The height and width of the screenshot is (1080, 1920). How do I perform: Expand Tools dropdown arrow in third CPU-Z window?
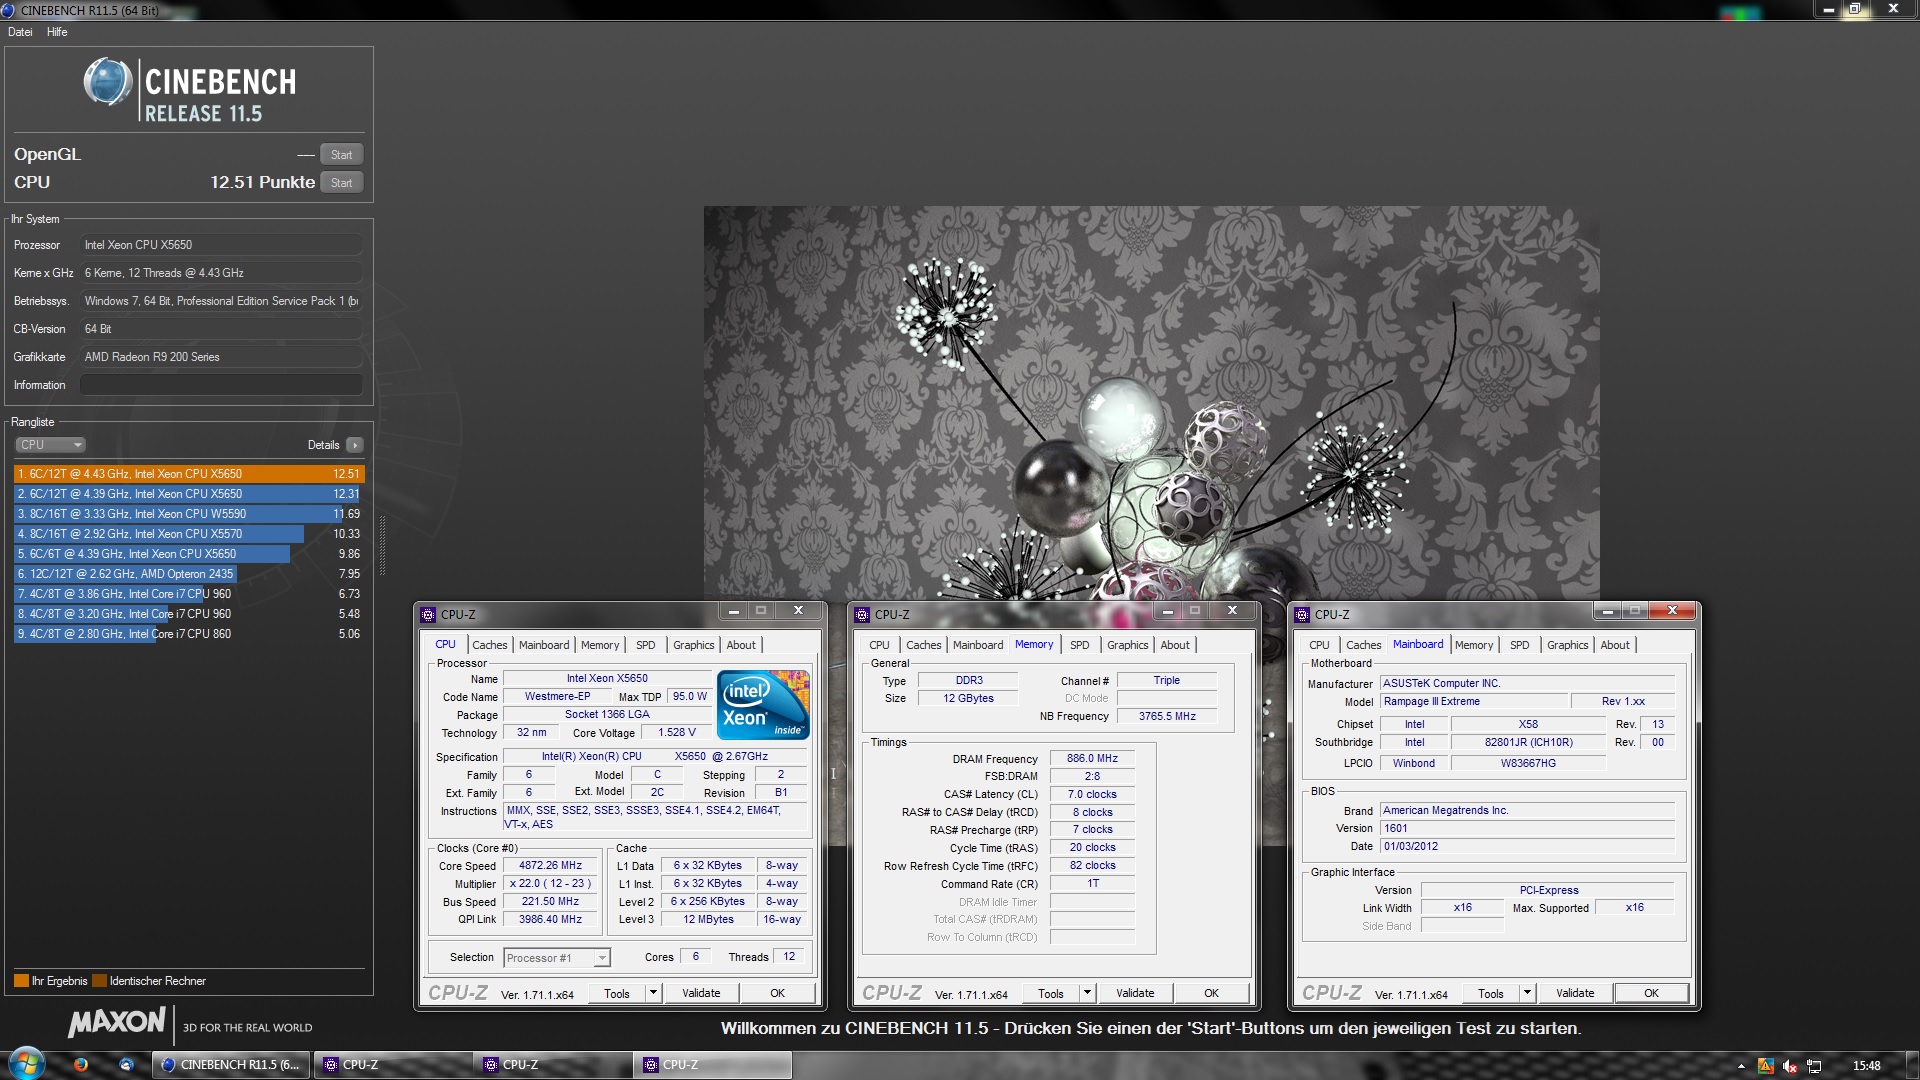click(1528, 994)
